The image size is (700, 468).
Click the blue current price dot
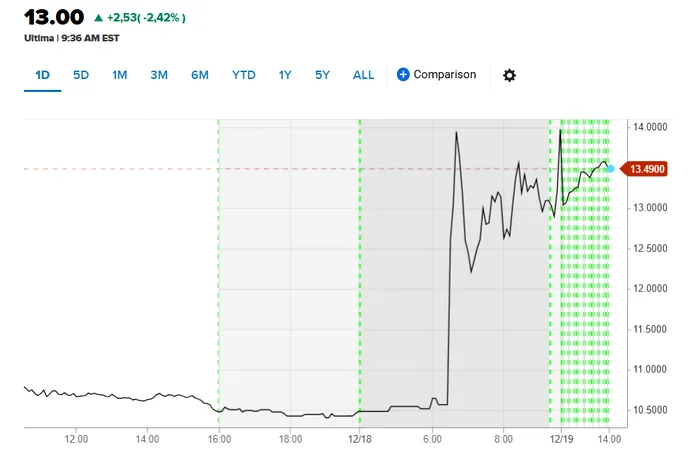pos(611,168)
